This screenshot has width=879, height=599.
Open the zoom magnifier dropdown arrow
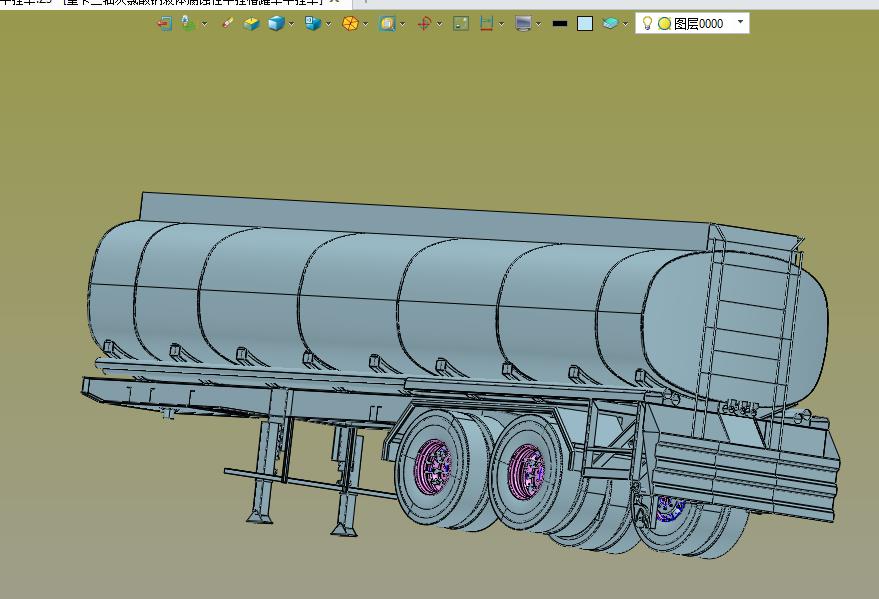[x=403, y=24]
